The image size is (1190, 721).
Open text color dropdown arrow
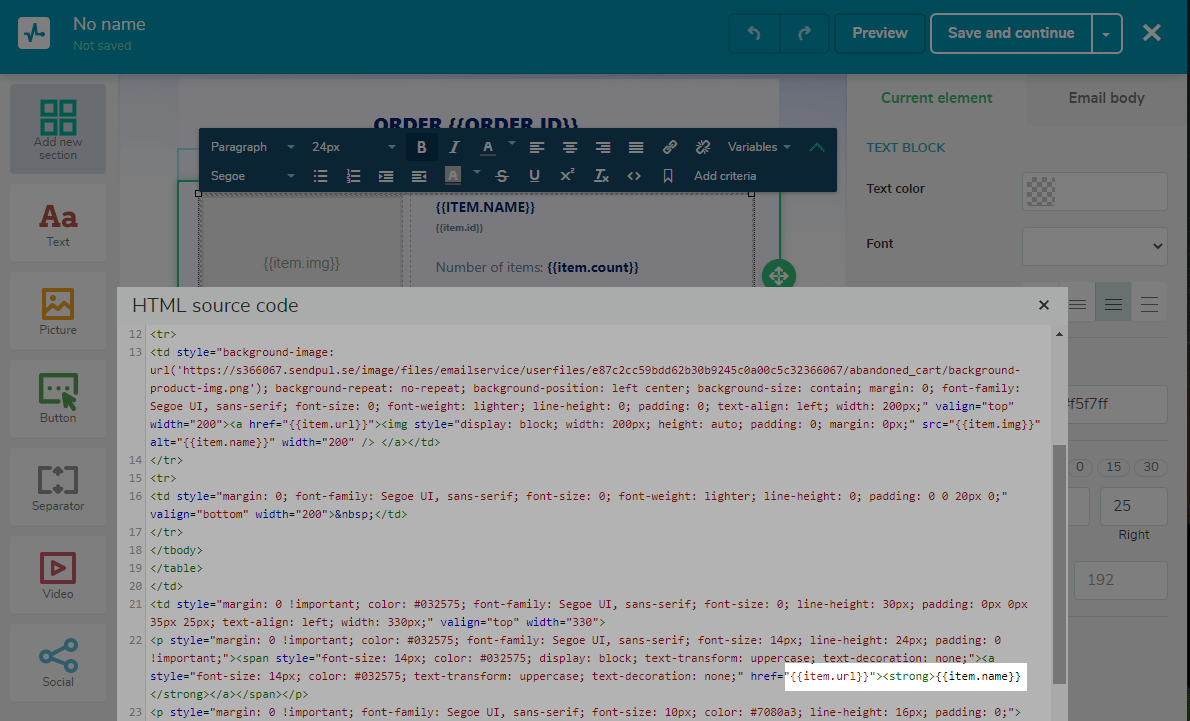(512, 143)
